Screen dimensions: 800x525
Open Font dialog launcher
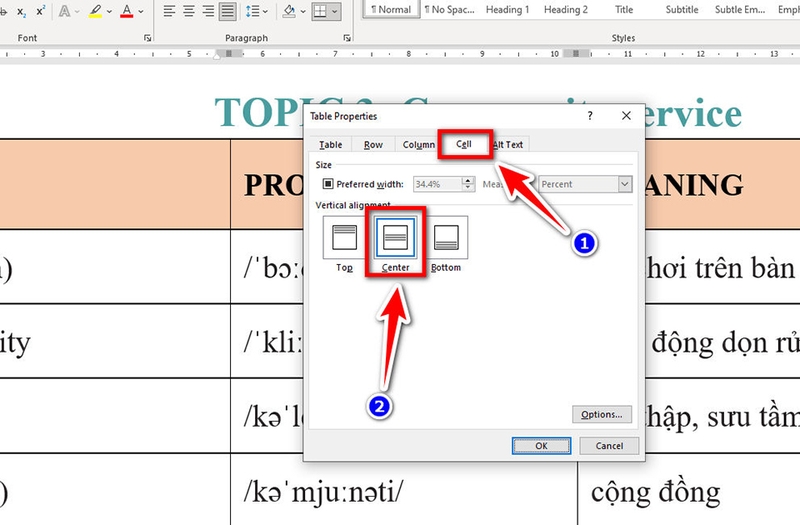point(147,38)
